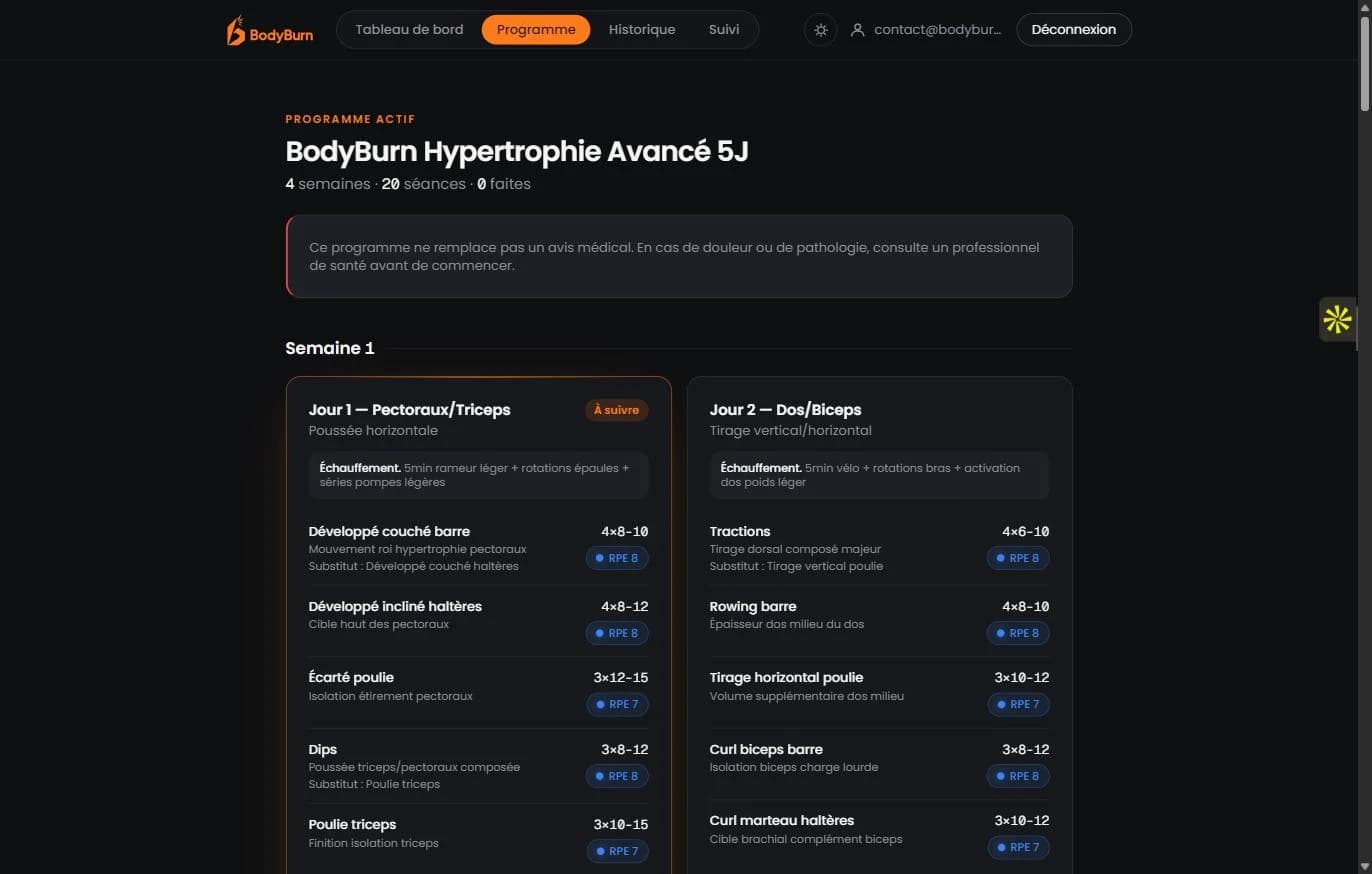Screen dimensions: 1372x874
Task: Open the Jour 1 — Pectoraux/Triceps card title
Action: [410, 410]
